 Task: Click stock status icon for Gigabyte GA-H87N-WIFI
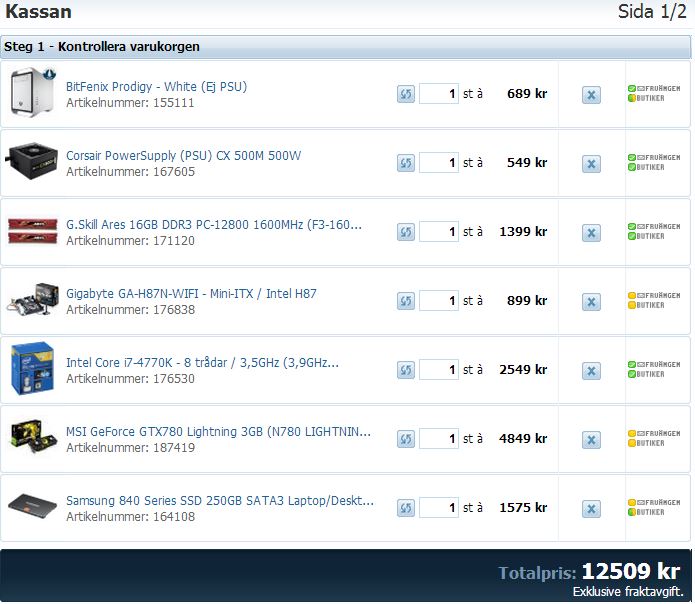pos(654,300)
